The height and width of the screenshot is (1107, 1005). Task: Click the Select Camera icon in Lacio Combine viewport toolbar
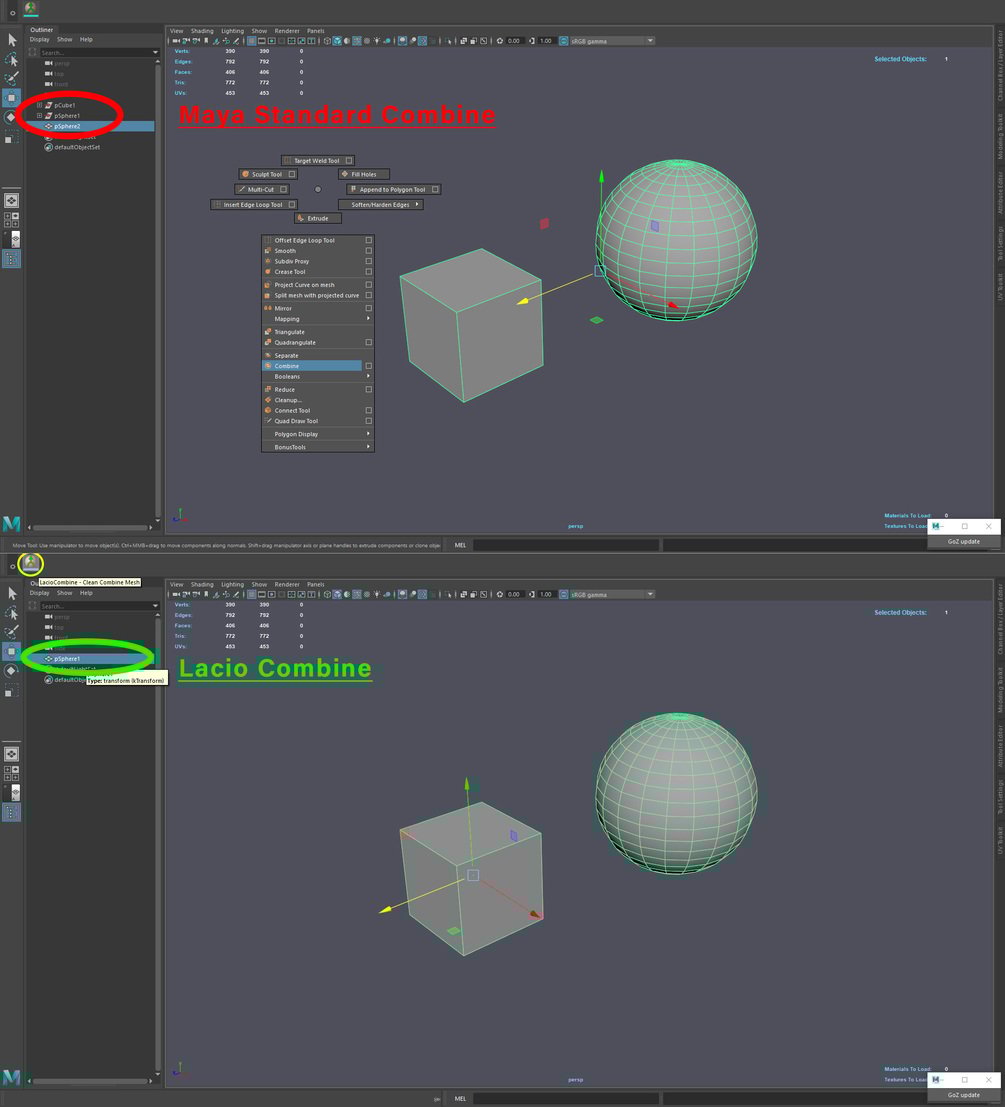pos(176,594)
